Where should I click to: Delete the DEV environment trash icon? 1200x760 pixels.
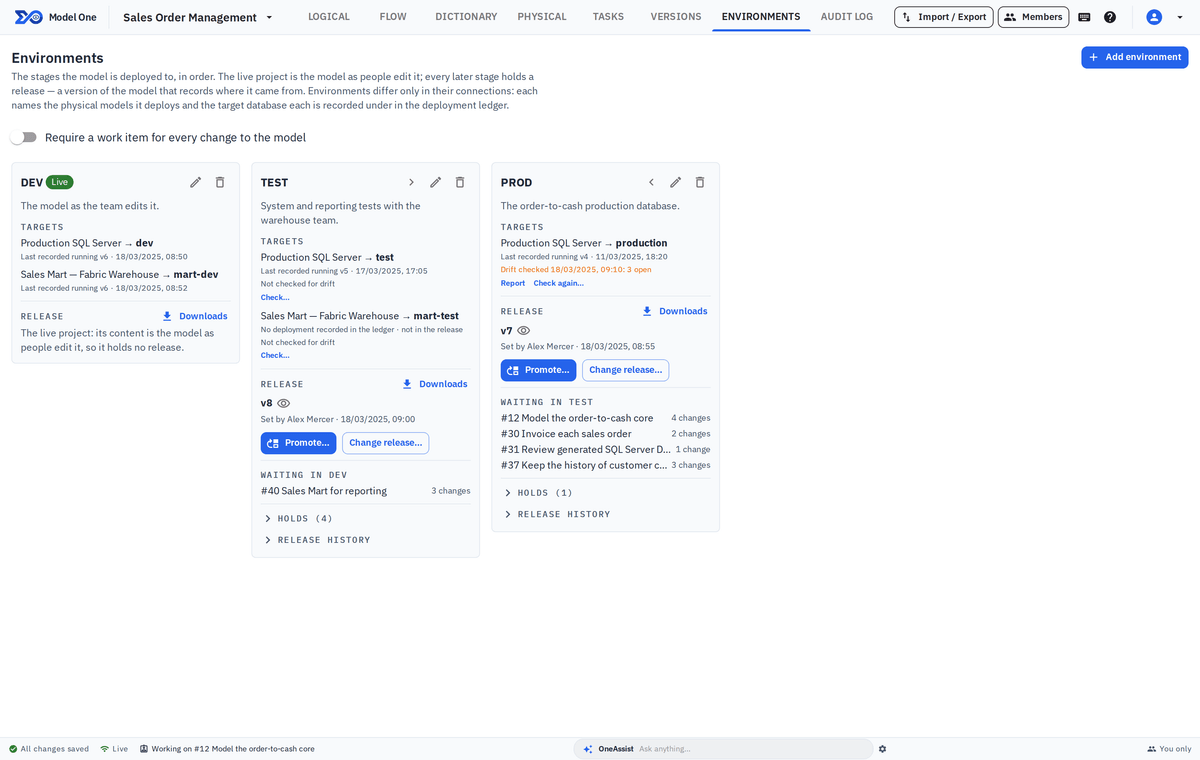pos(220,182)
